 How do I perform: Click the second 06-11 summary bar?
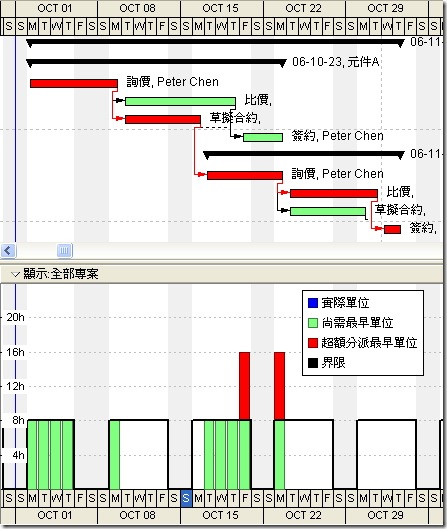tap(304, 155)
